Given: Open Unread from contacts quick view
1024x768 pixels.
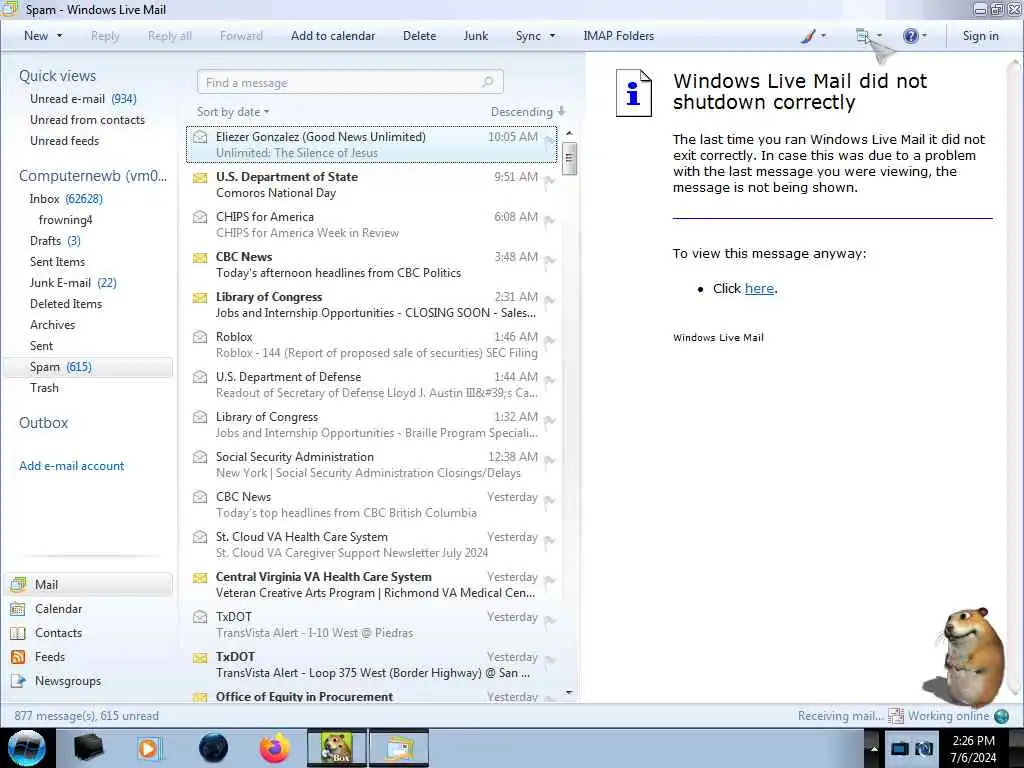Looking at the screenshot, I should [x=87, y=120].
